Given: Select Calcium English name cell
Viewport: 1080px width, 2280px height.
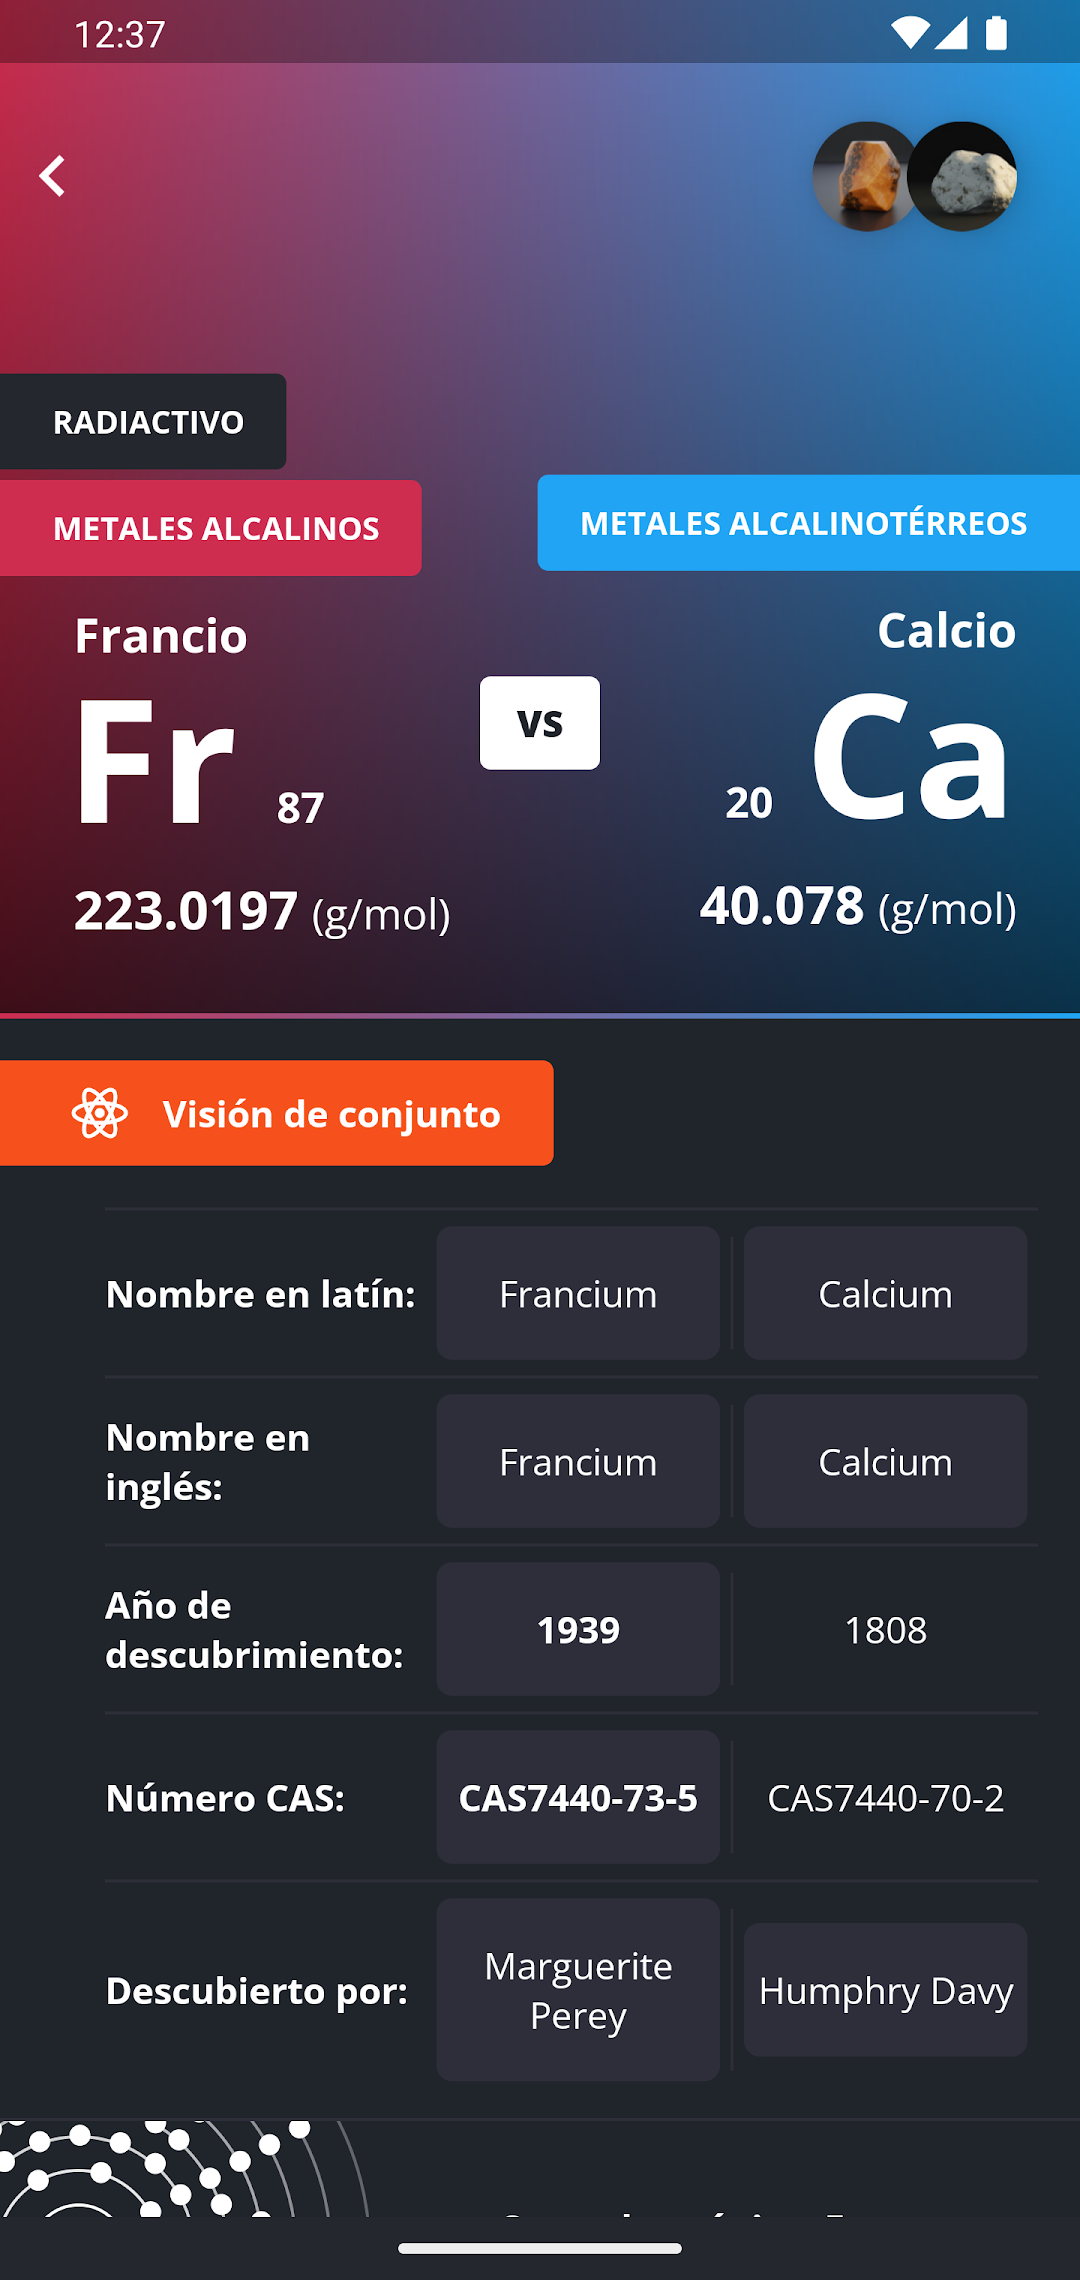Looking at the screenshot, I should (x=885, y=1461).
